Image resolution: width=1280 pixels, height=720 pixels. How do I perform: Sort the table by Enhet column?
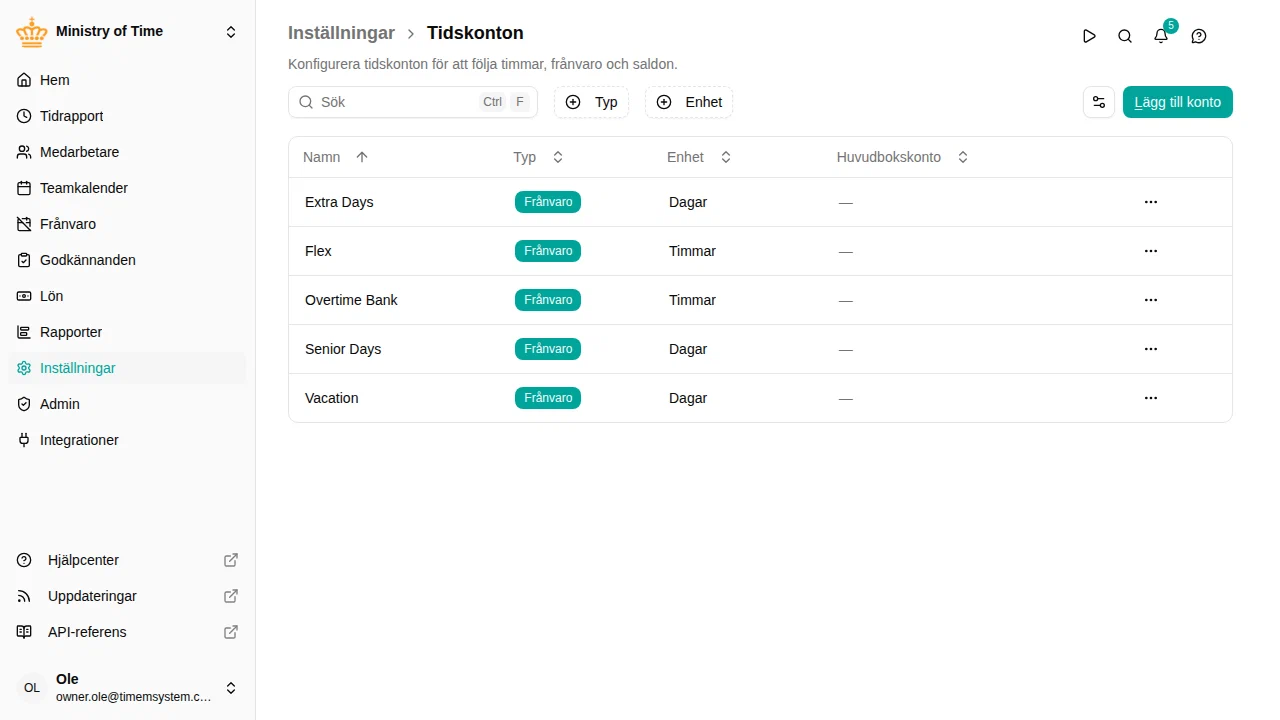[x=699, y=157]
